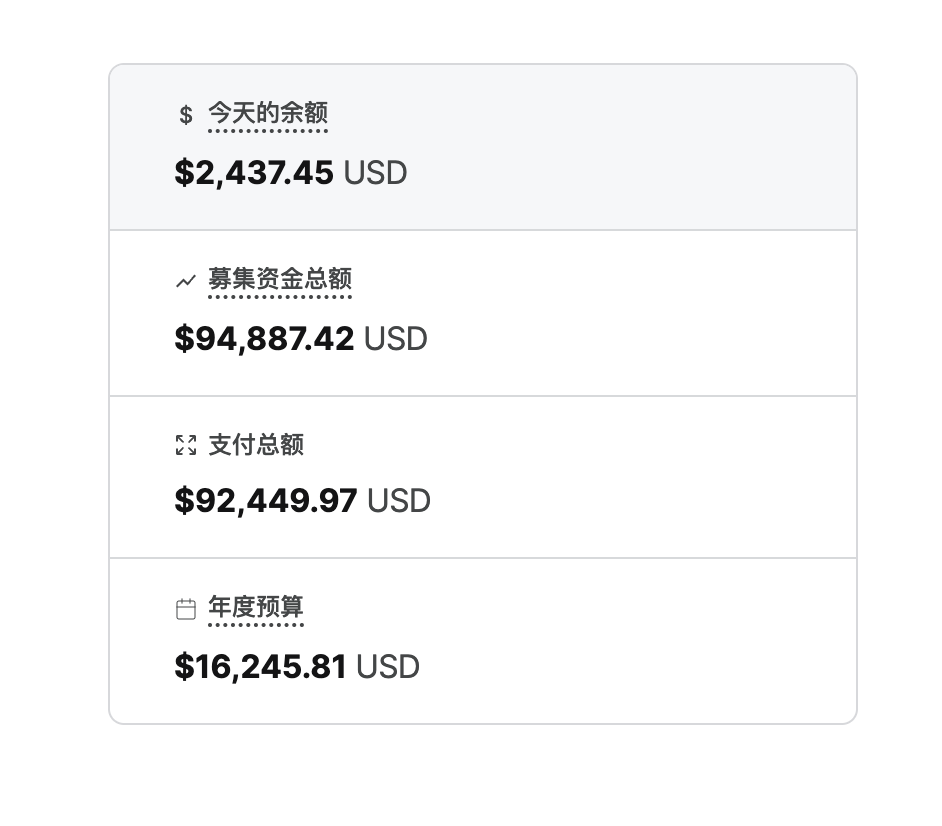
Task: Click USD beside the $94,887.42 amount
Action: (x=396, y=339)
